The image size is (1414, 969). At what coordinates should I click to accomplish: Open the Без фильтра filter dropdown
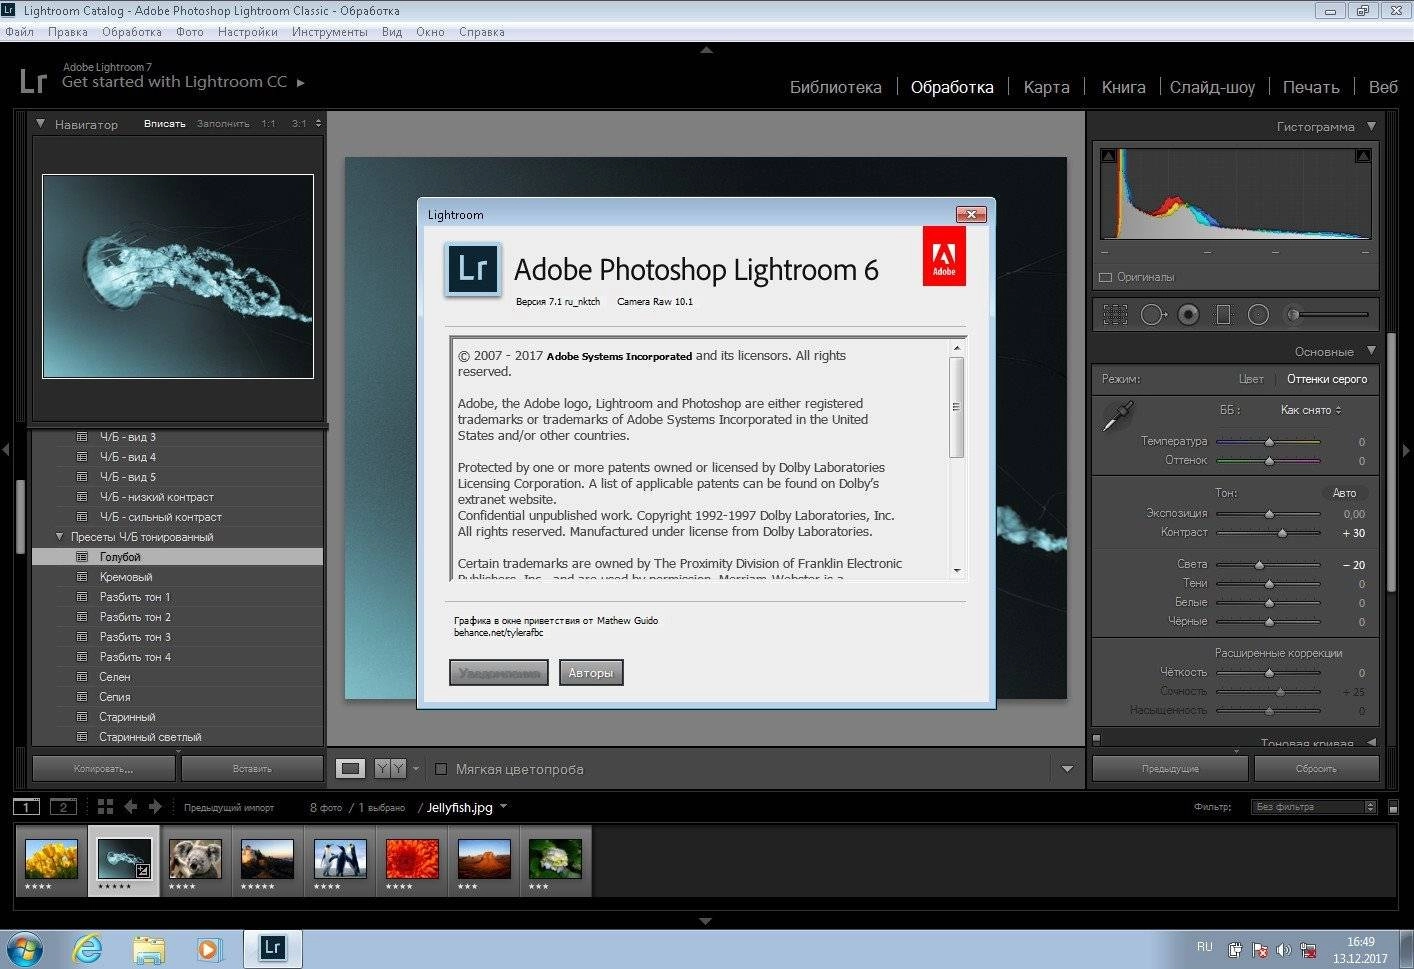pyautogui.click(x=1315, y=807)
